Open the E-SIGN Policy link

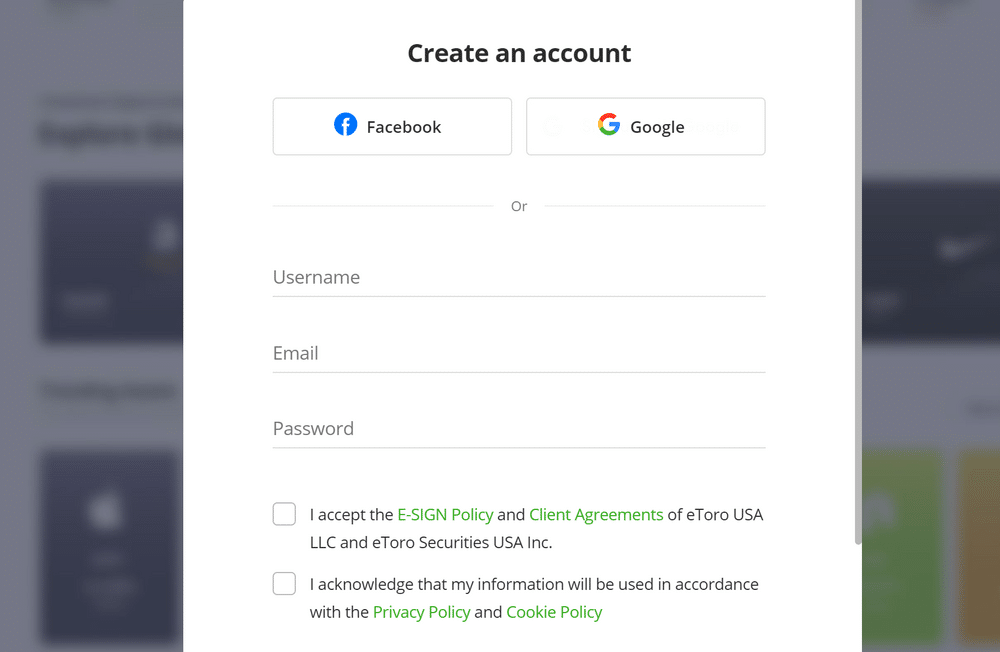pos(445,515)
